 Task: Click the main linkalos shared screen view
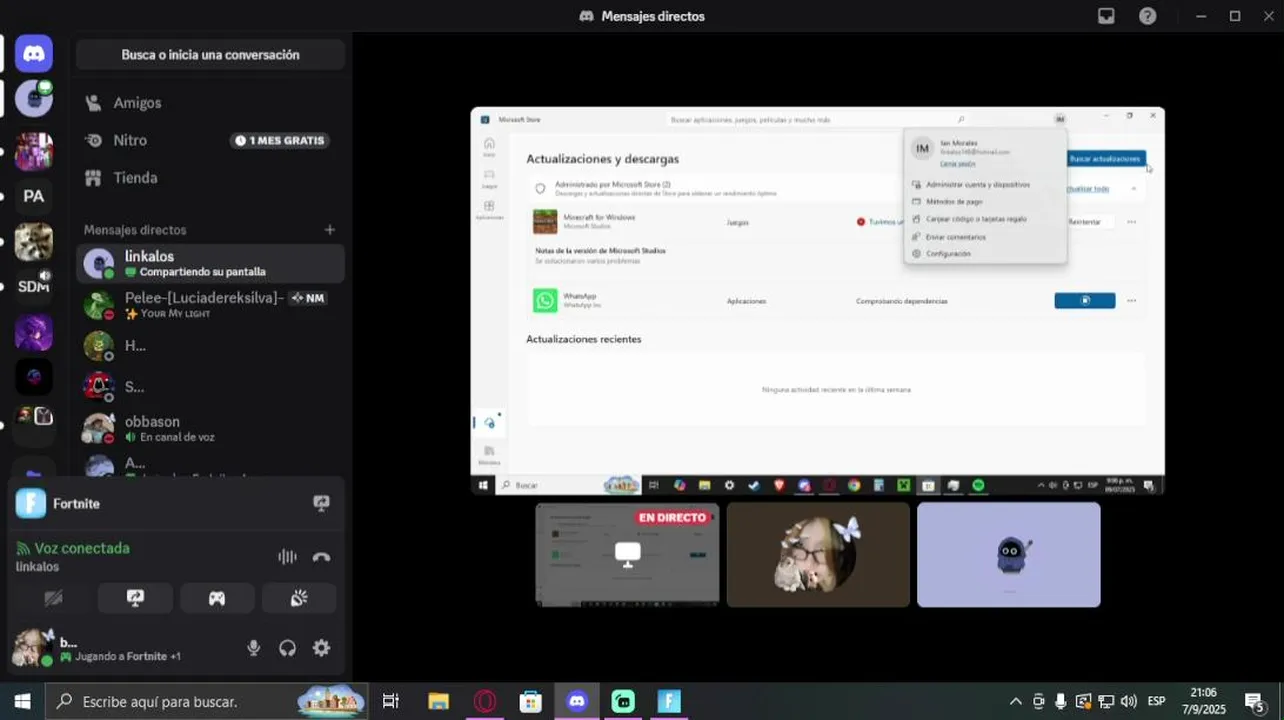818,301
